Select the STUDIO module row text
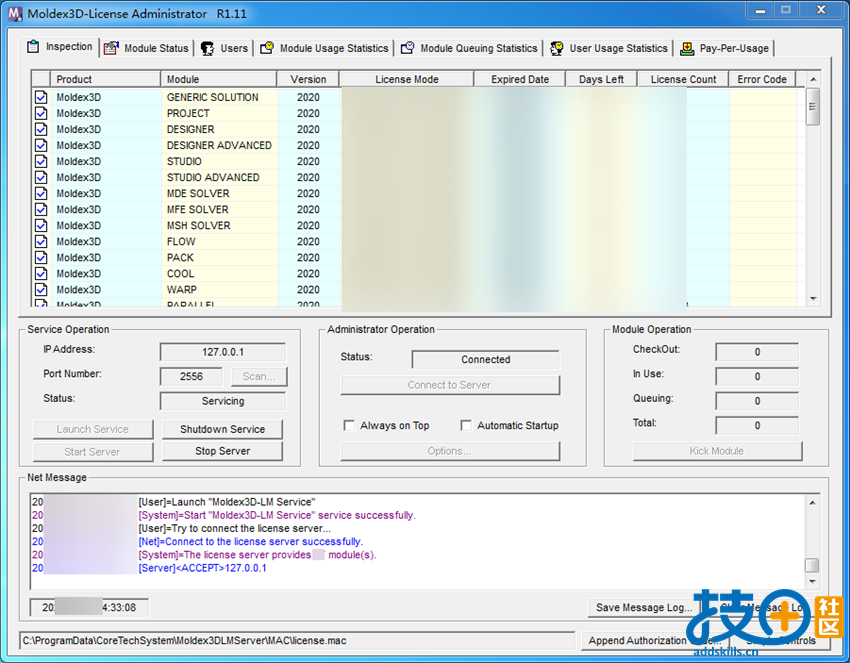Image resolution: width=850 pixels, height=663 pixels. (x=184, y=162)
